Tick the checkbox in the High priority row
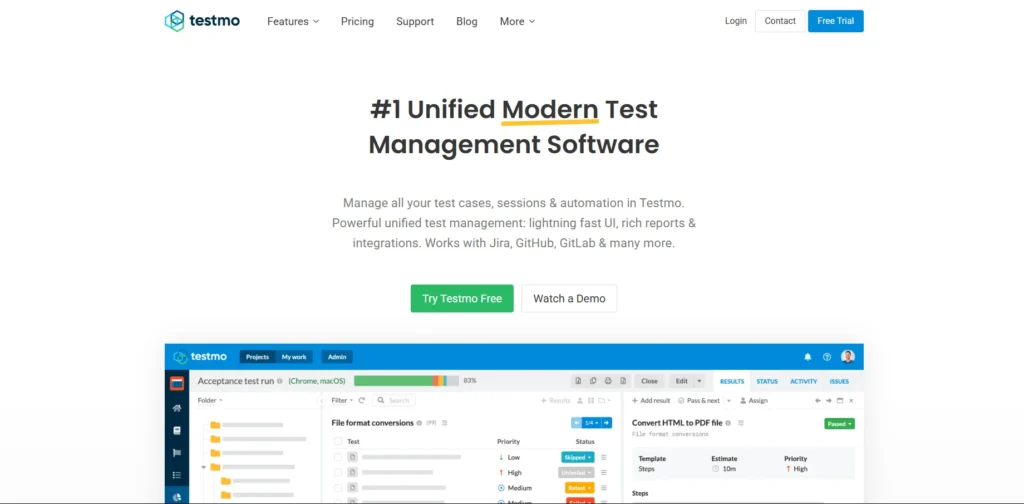Viewport: 1024px width, 504px height. pyautogui.click(x=338, y=473)
